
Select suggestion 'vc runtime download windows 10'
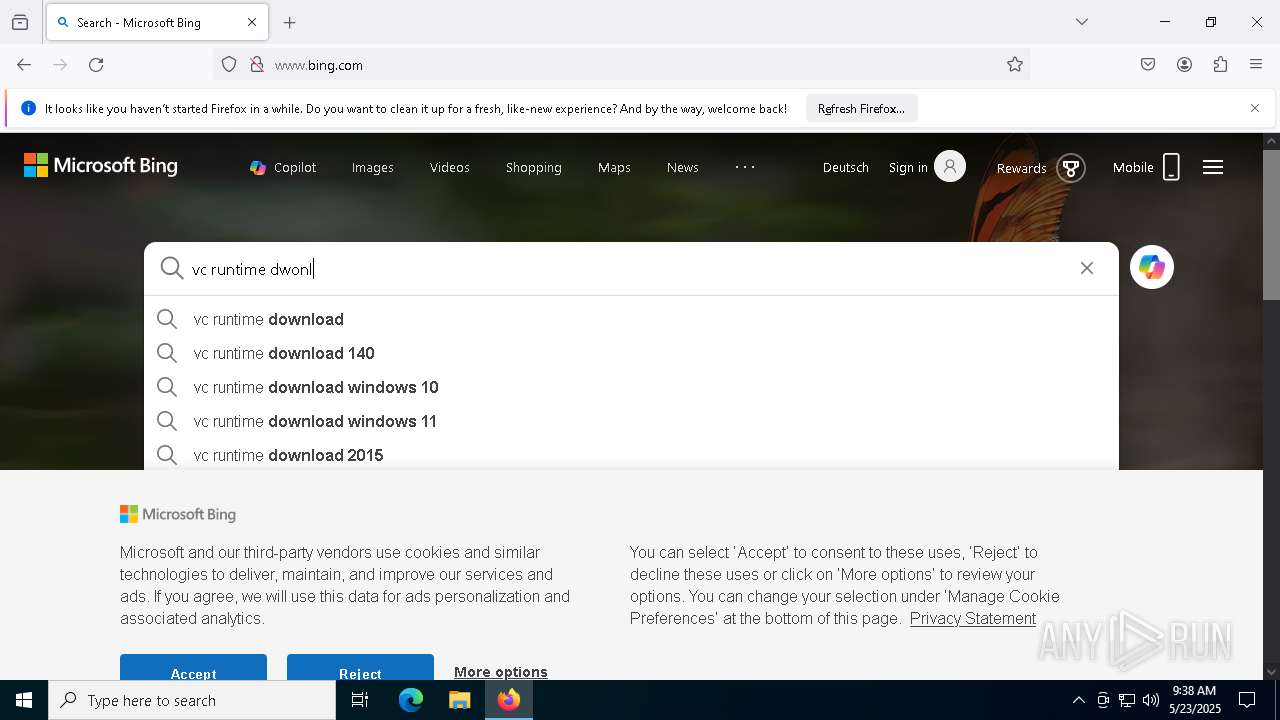click(631, 387)
